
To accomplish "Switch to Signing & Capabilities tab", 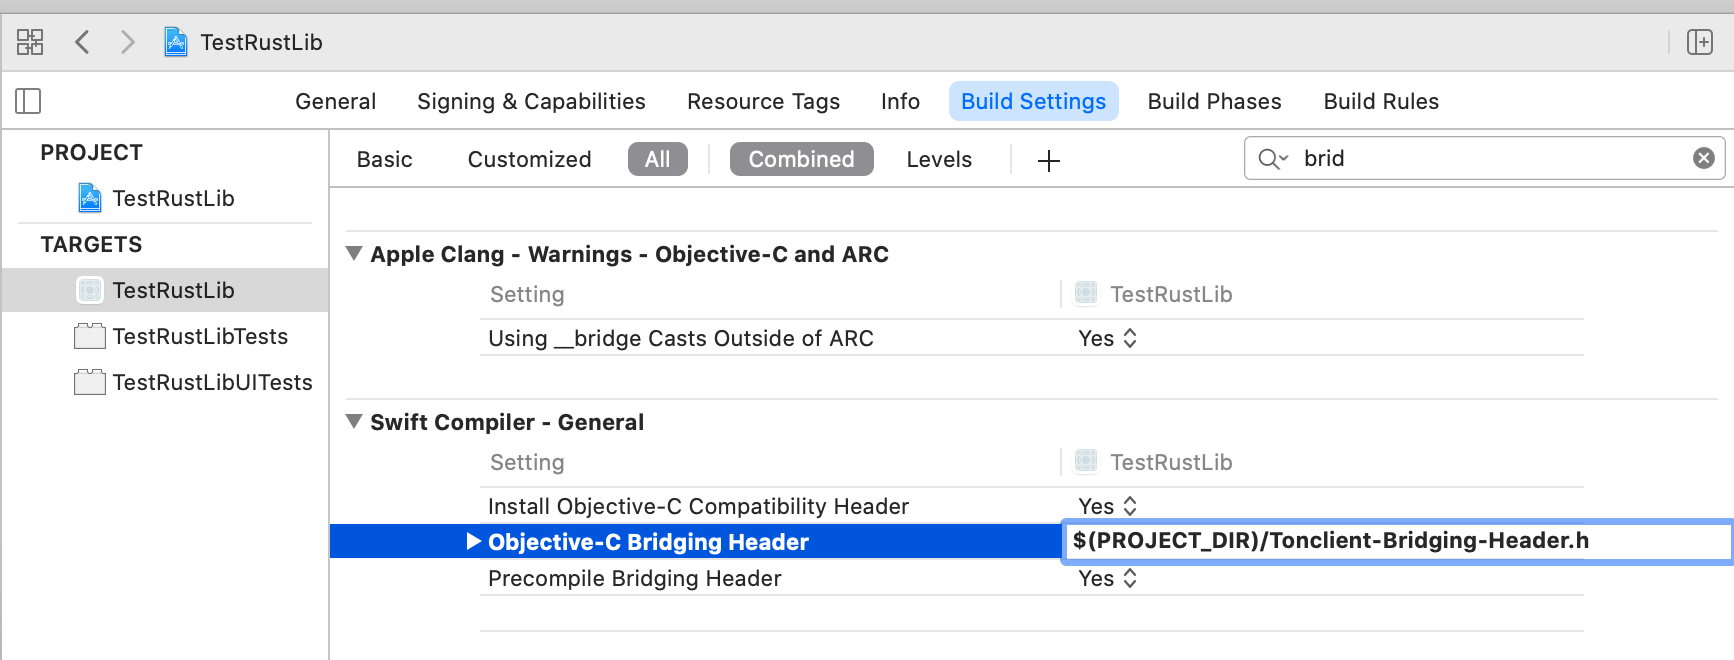I will click(531, 101).
